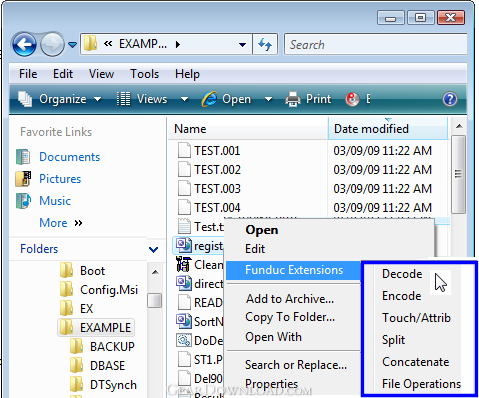Screen dimensions: 479x398
Task: Click the folder icon in the address bar
Action: click(90, 44)
